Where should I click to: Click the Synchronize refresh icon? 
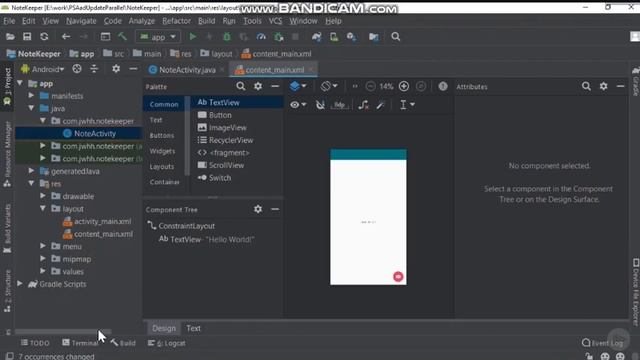(44, 37)
